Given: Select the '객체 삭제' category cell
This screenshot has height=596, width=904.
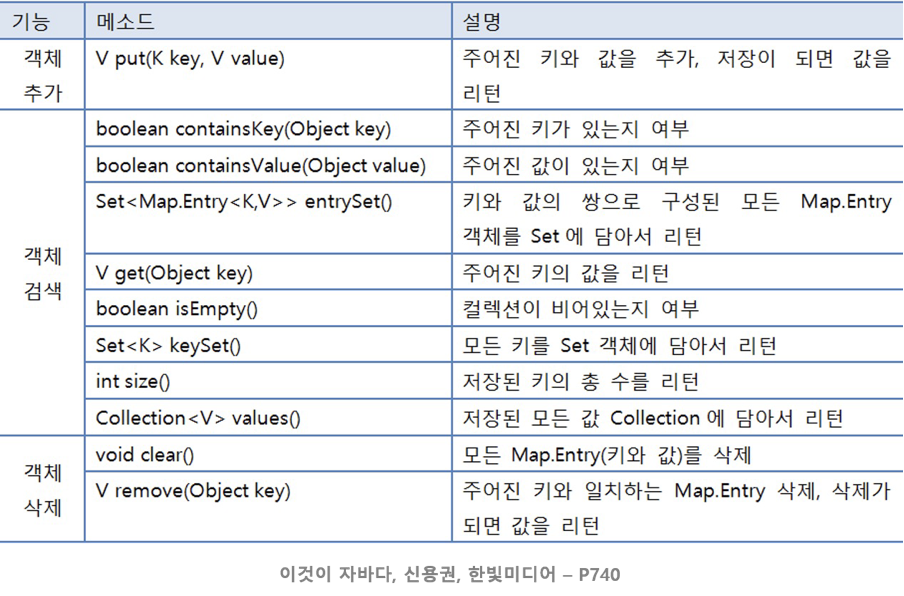Looking at the screenshot, I should coord(42,489).
